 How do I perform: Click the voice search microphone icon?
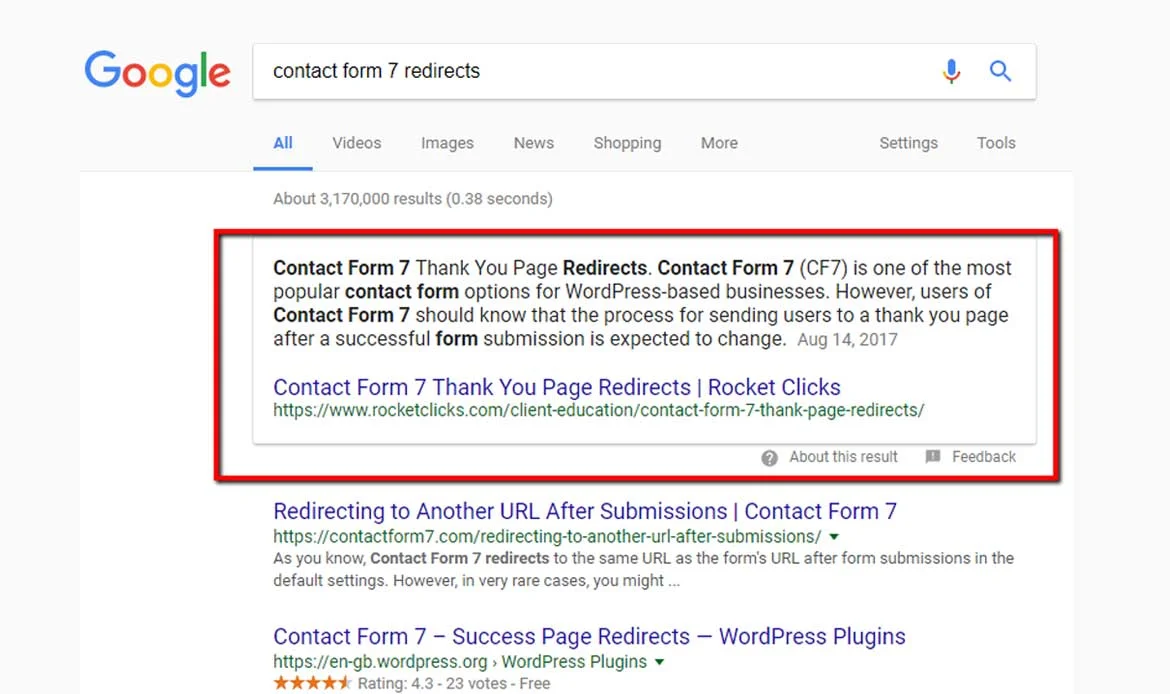click(x=951, y=71)
